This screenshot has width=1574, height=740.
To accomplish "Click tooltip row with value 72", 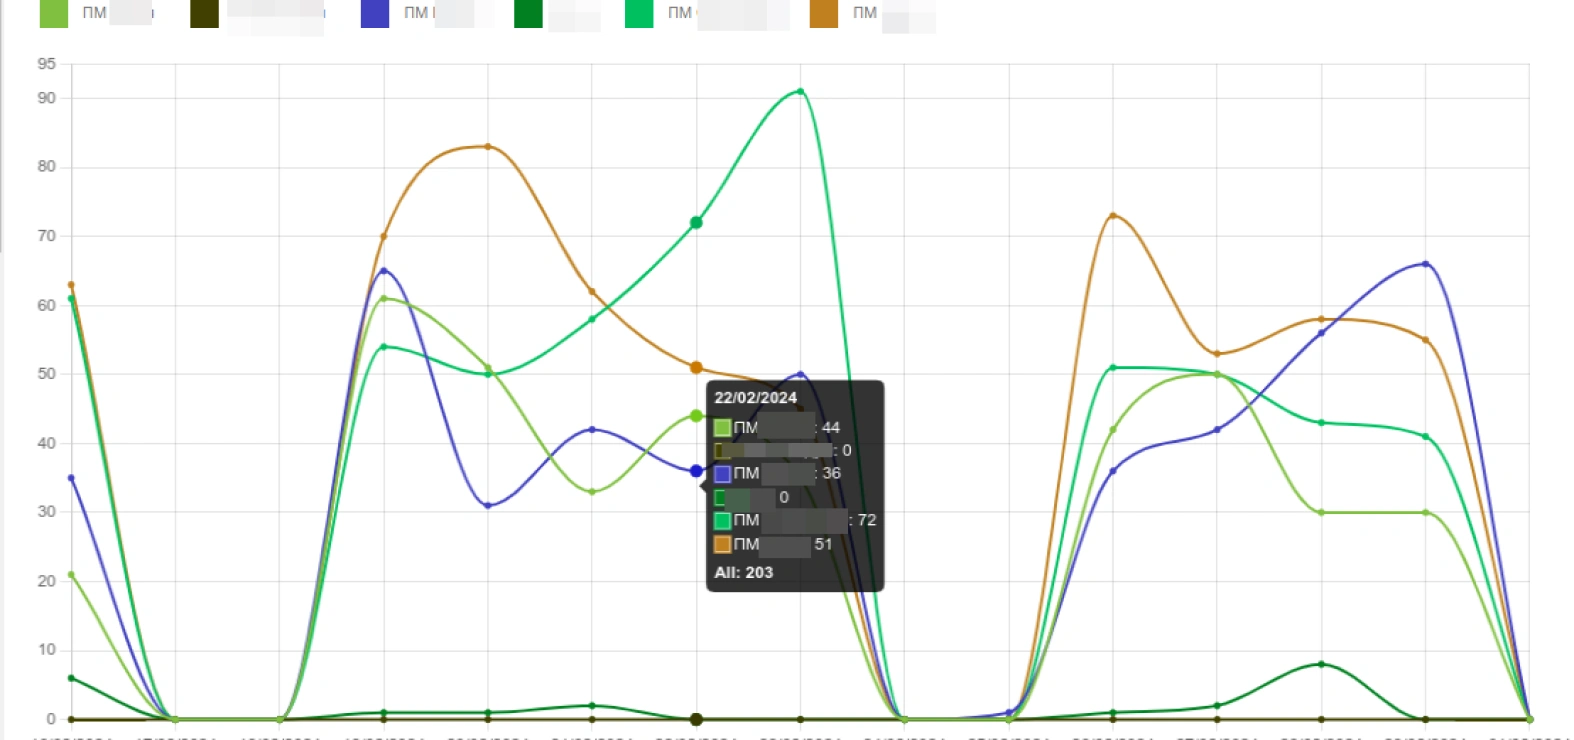I will (795, 520).
